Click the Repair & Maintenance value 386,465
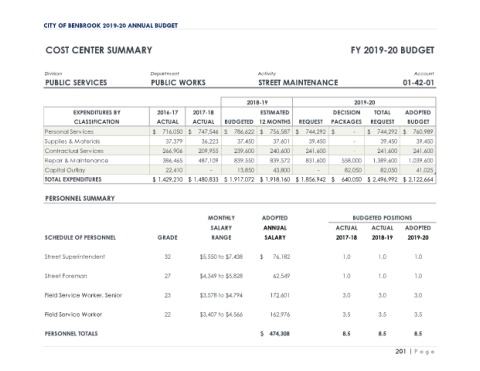Screen dimensions: 480x371 [172, 161]
